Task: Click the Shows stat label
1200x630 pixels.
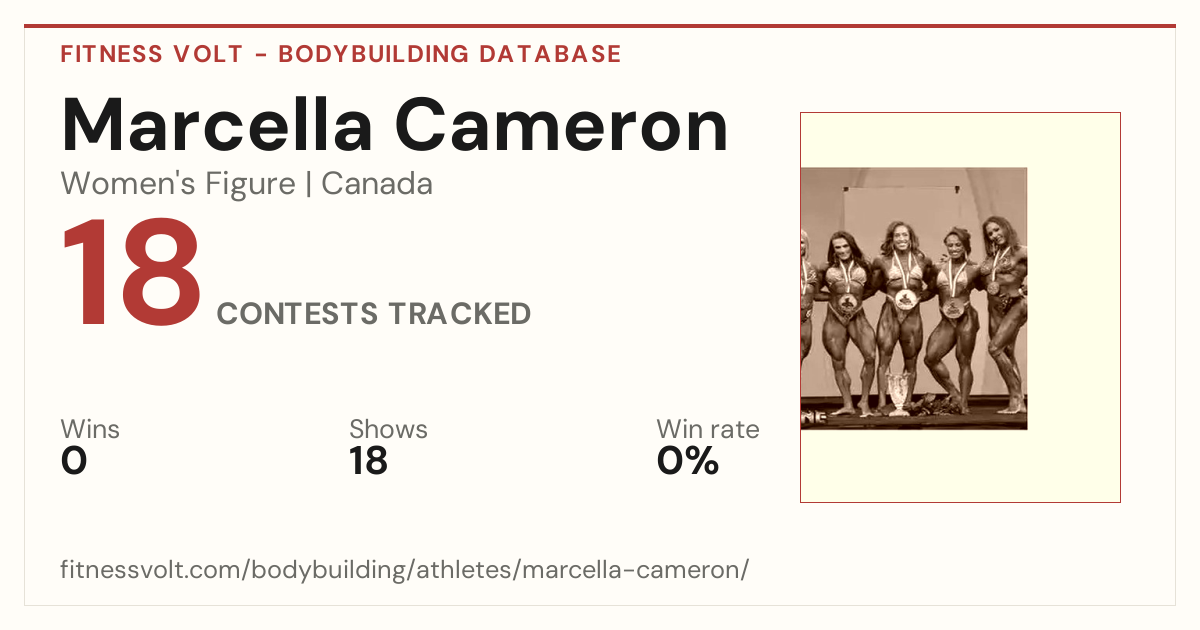Action: (x=388, y=430)
